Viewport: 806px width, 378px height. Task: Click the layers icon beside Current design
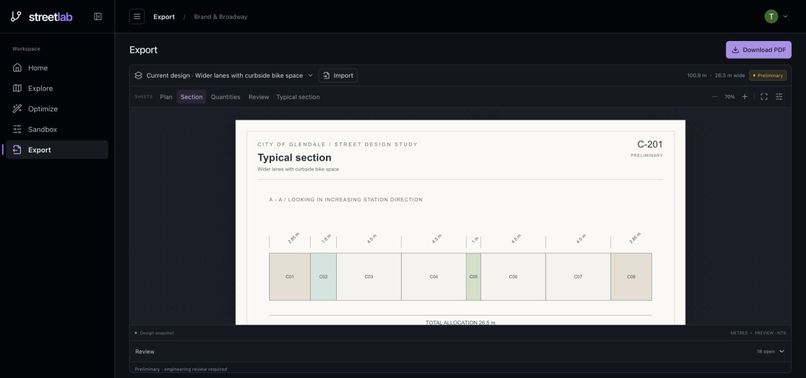pos(138,76)
